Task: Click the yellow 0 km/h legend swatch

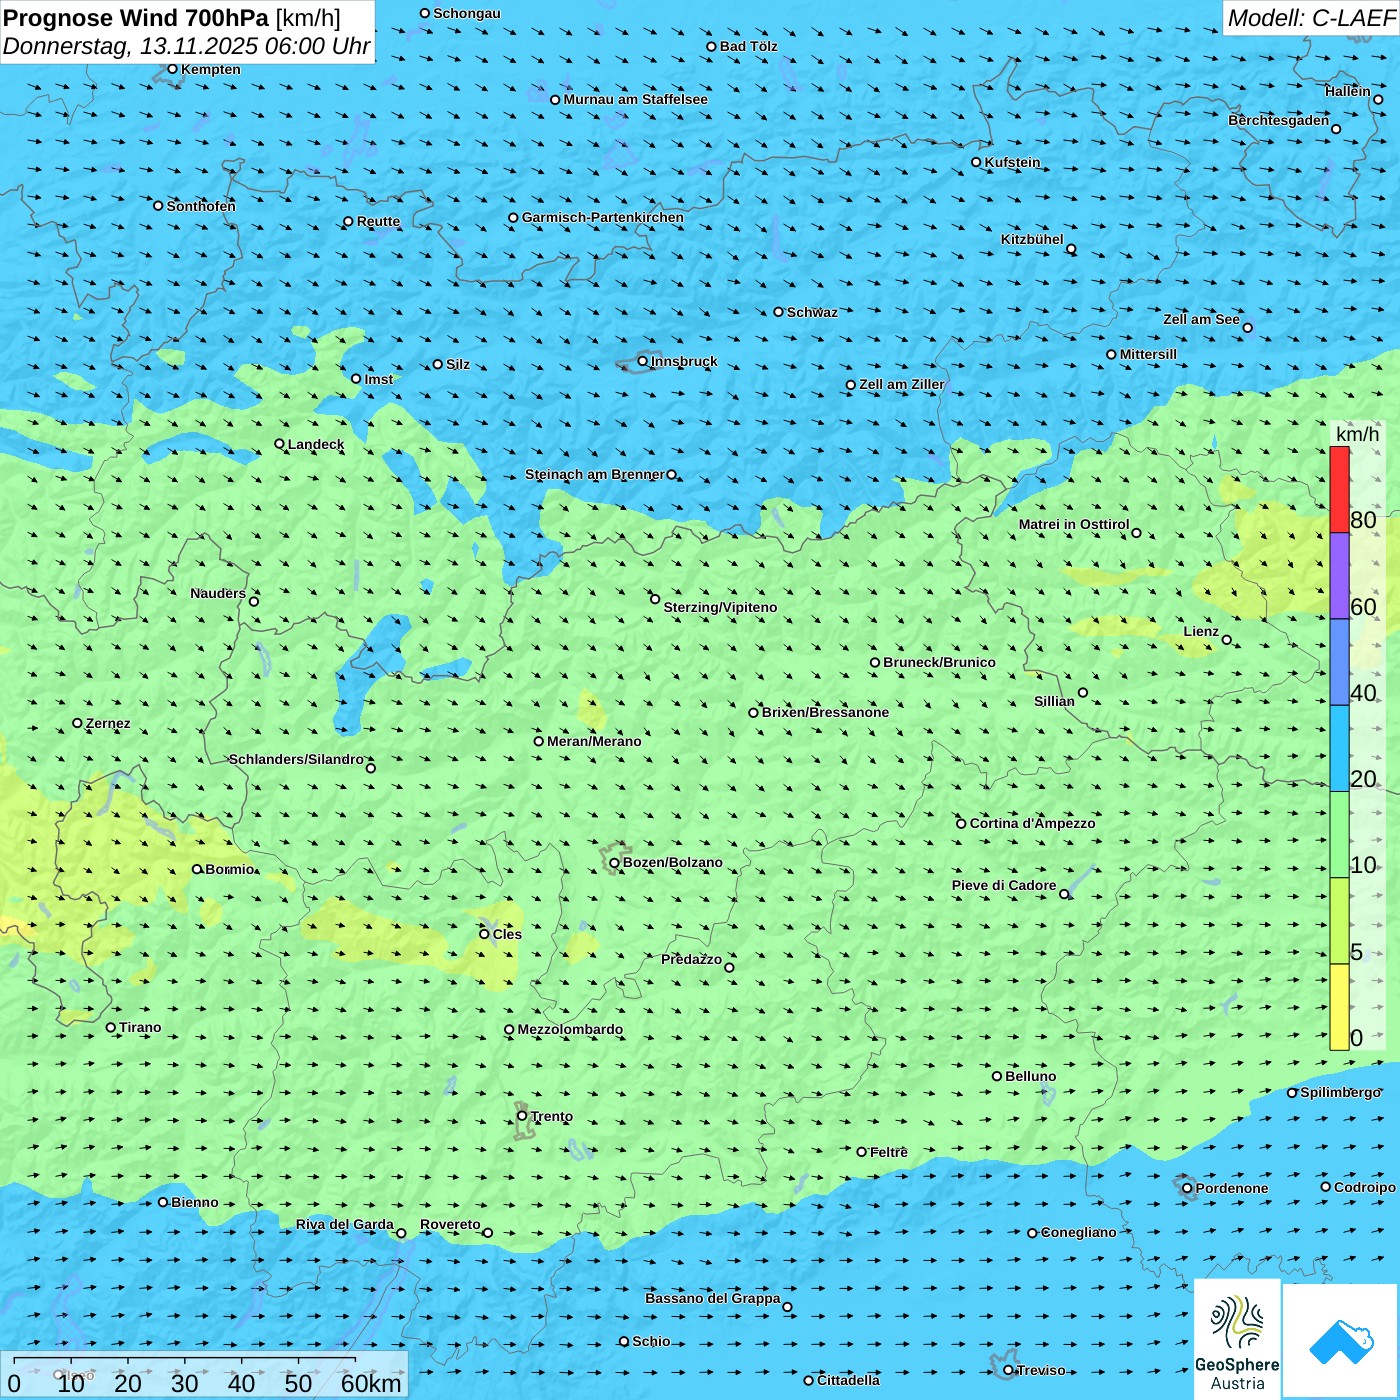Action: tap(1339, 1007)
